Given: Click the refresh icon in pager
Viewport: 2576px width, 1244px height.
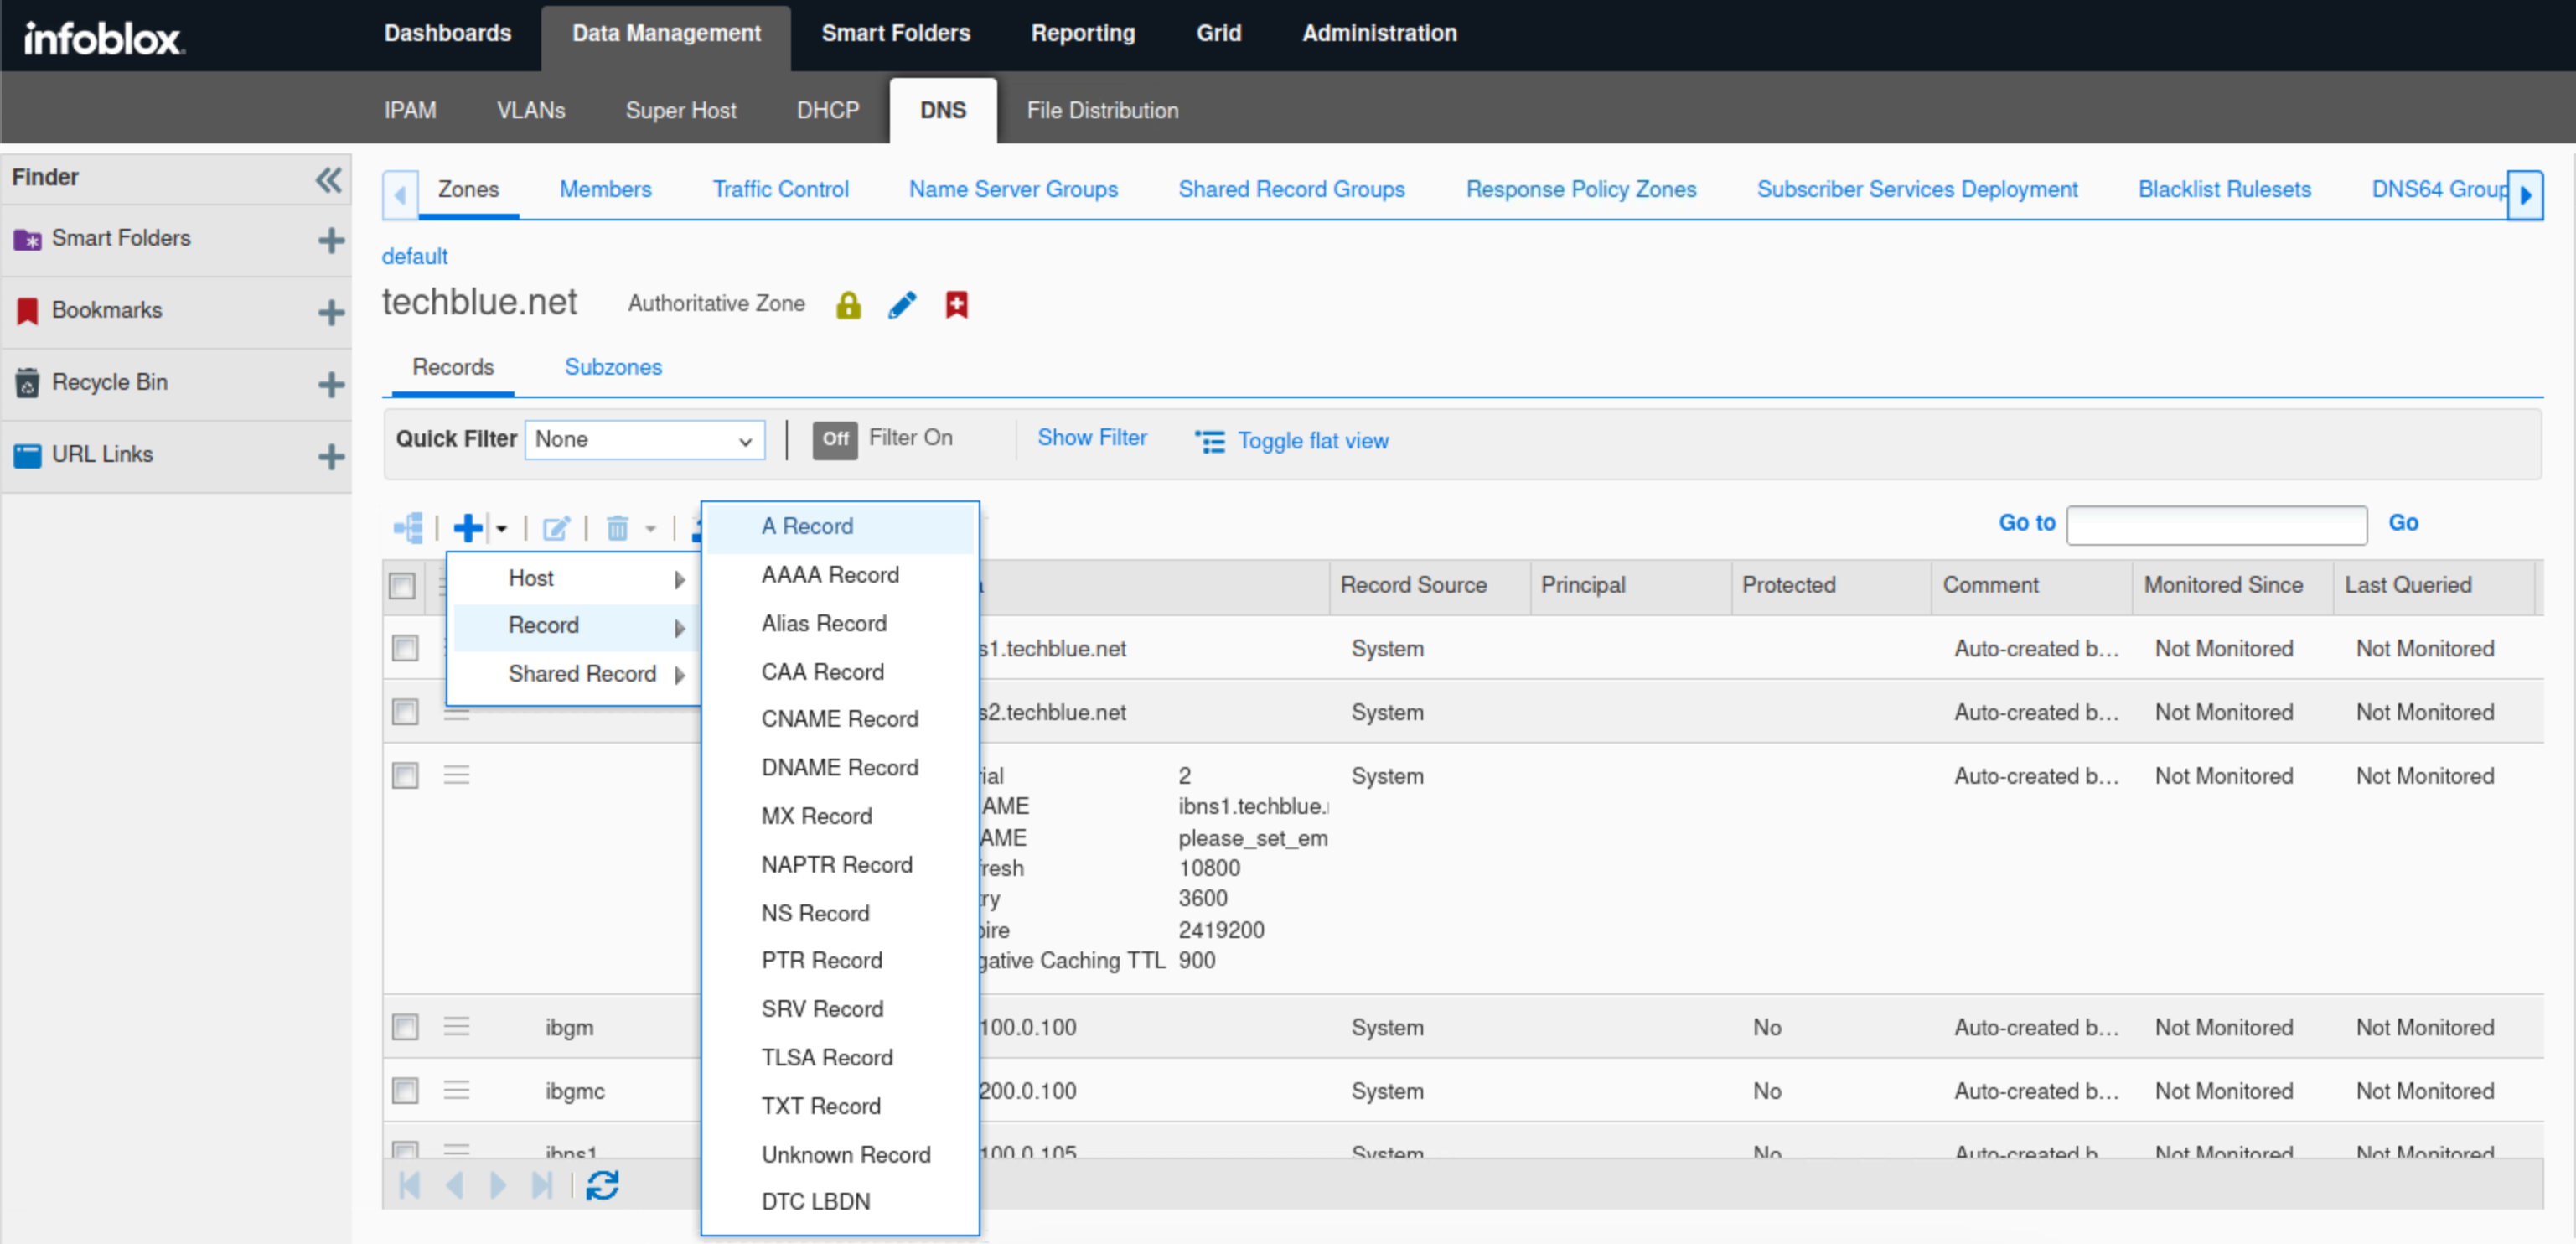Looking at the screenshot, I should (x=602, y=1185).
